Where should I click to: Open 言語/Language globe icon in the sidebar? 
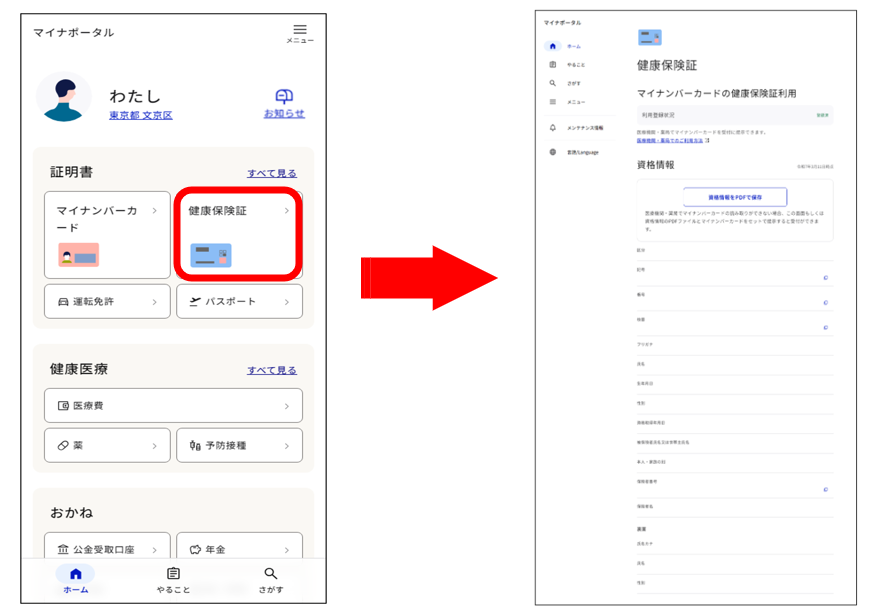(552, 152)
